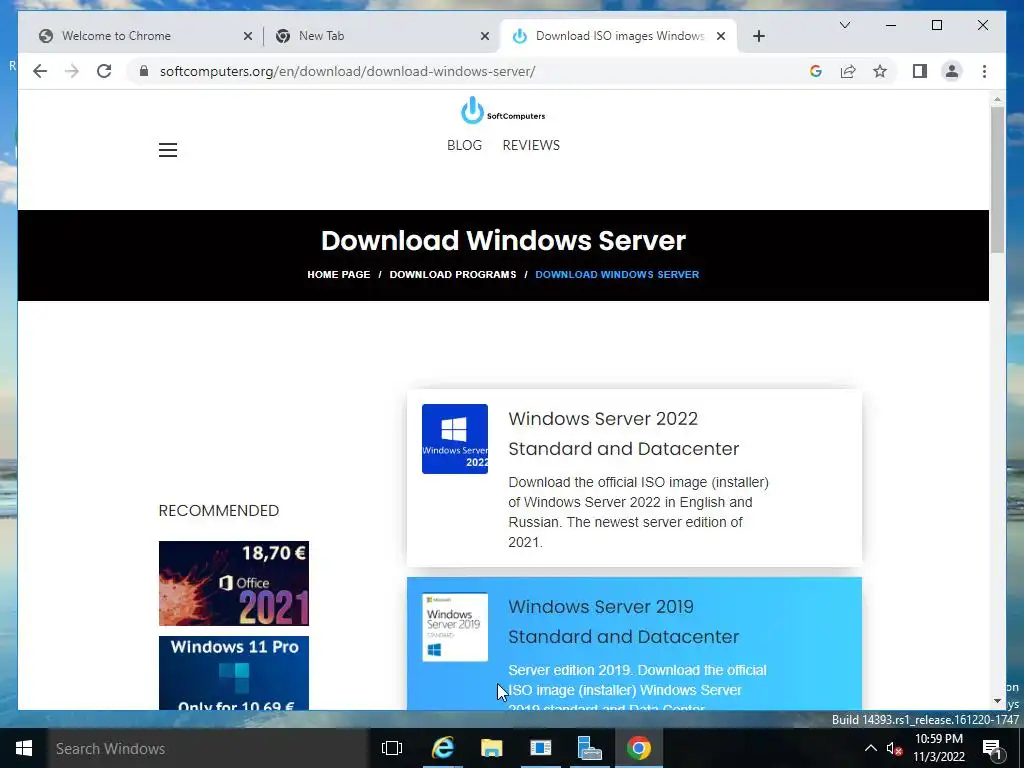Launch Internet Explorer from taskbar

pos(443,748)
